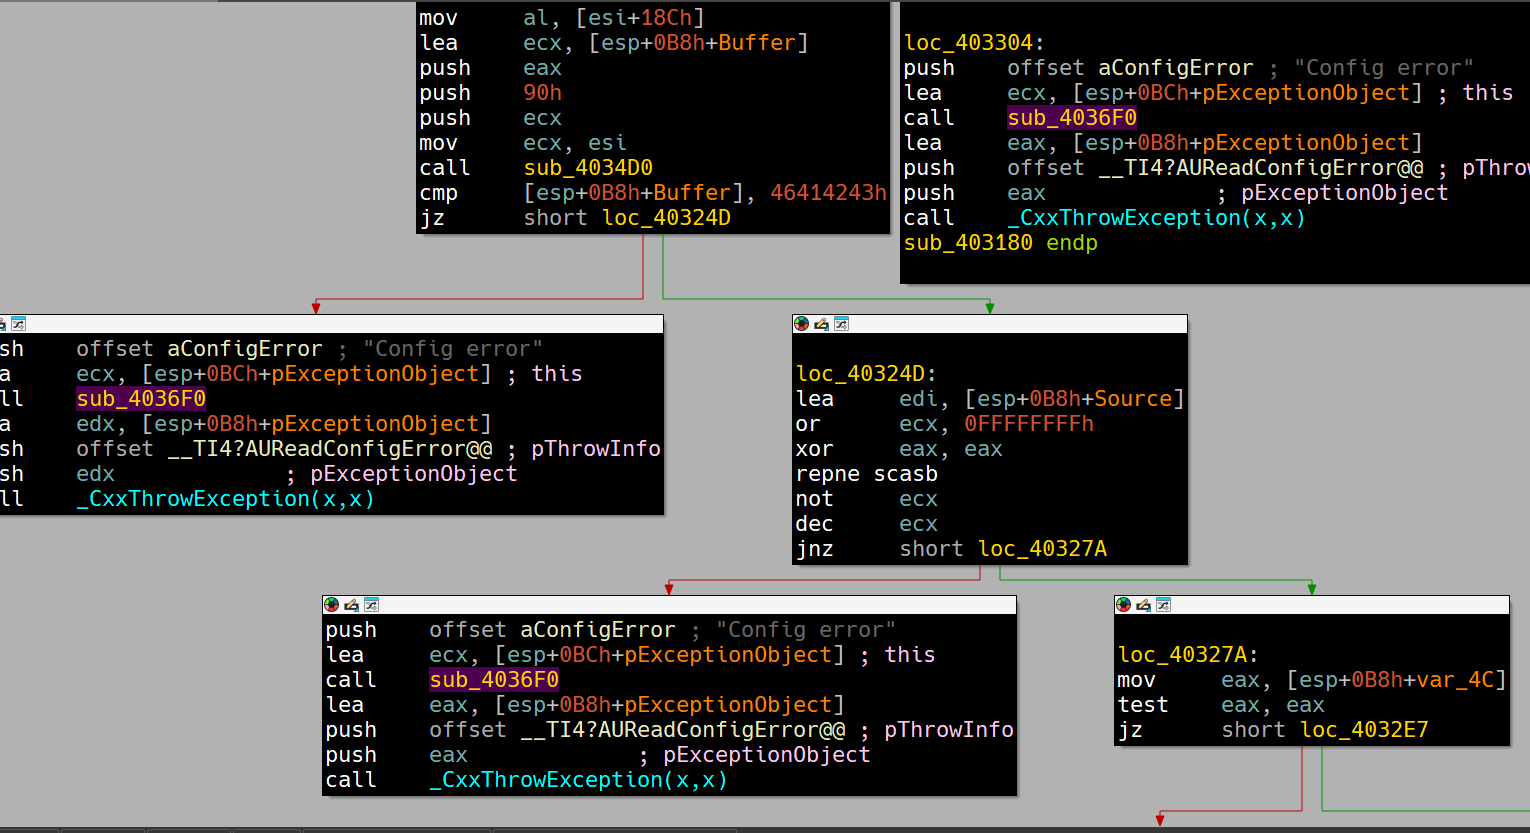Select sub_4036F0 in the loc_403304 block
Image resolution: width=1530 pixels, height=833 pixels.
1071,118
